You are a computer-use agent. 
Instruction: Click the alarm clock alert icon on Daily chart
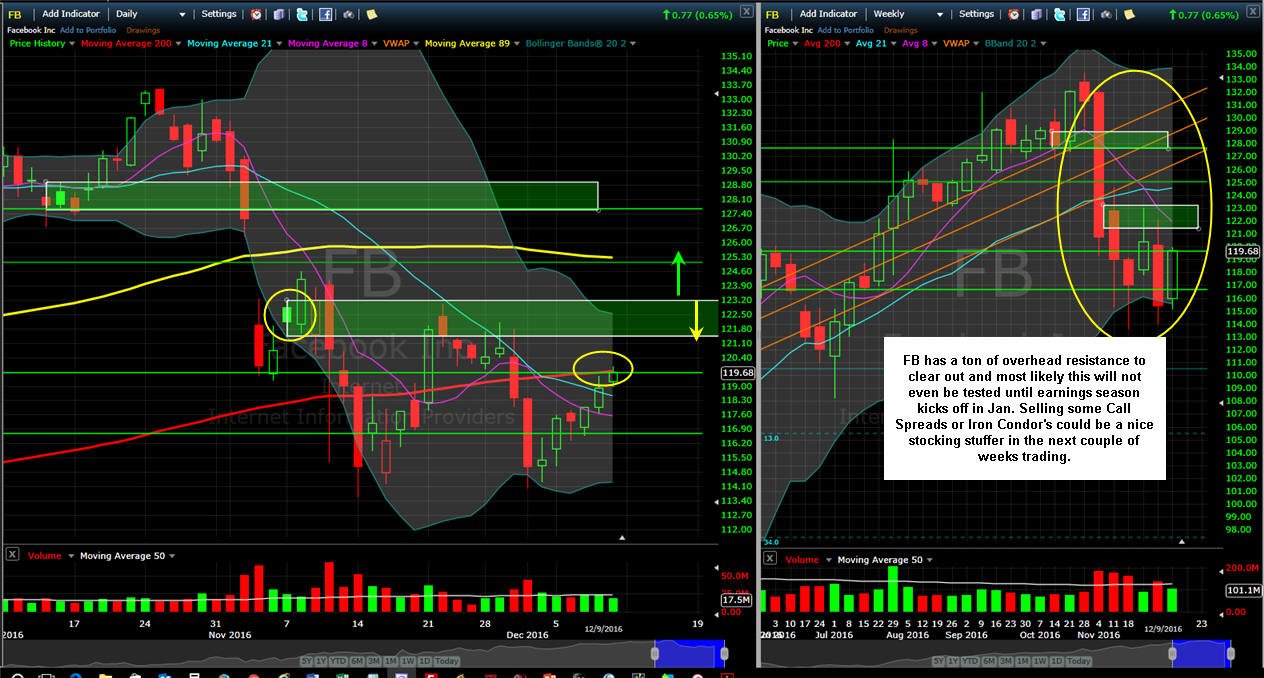click(256, 14)
